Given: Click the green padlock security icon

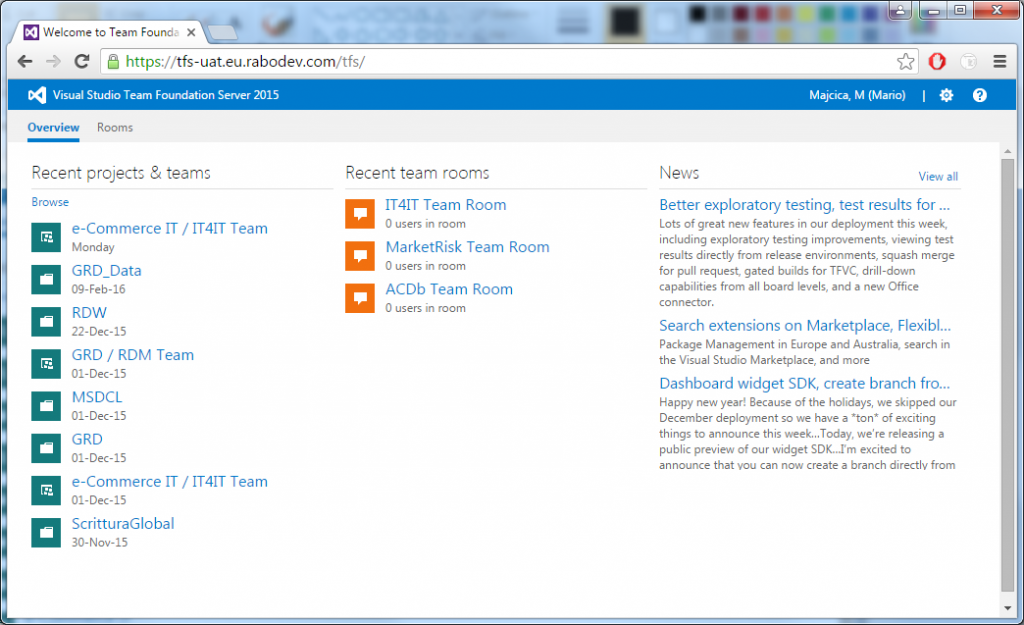Looking at the screenshot, I should [x=113, y=61].
